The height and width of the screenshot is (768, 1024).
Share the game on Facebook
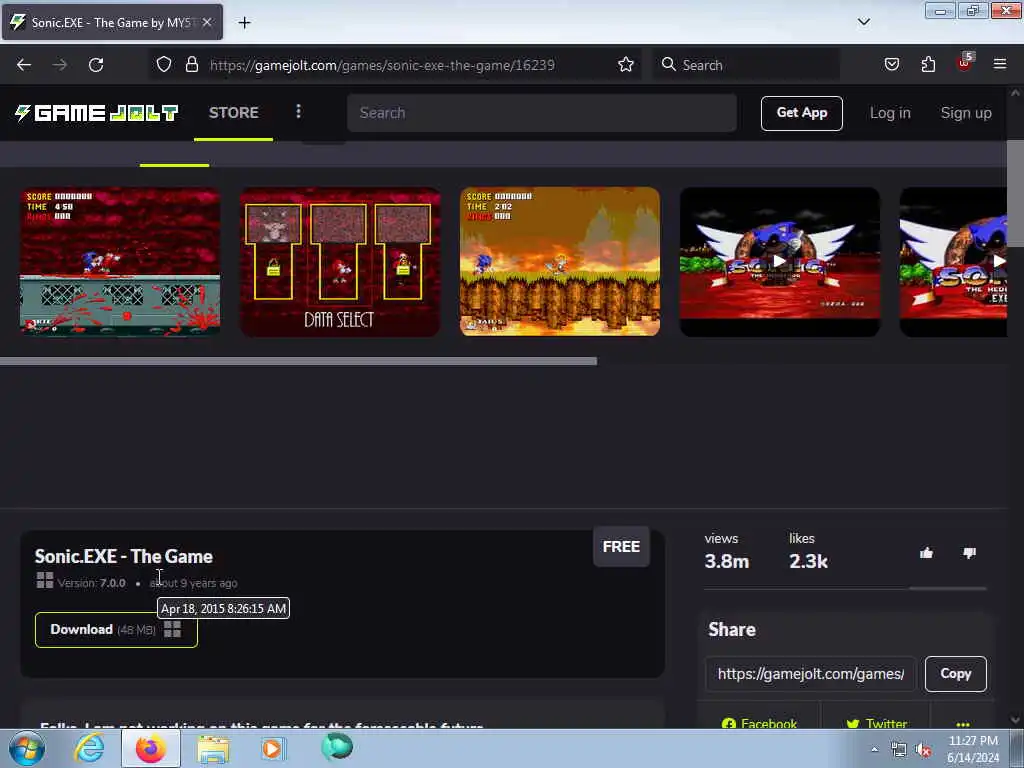(759, 724)
